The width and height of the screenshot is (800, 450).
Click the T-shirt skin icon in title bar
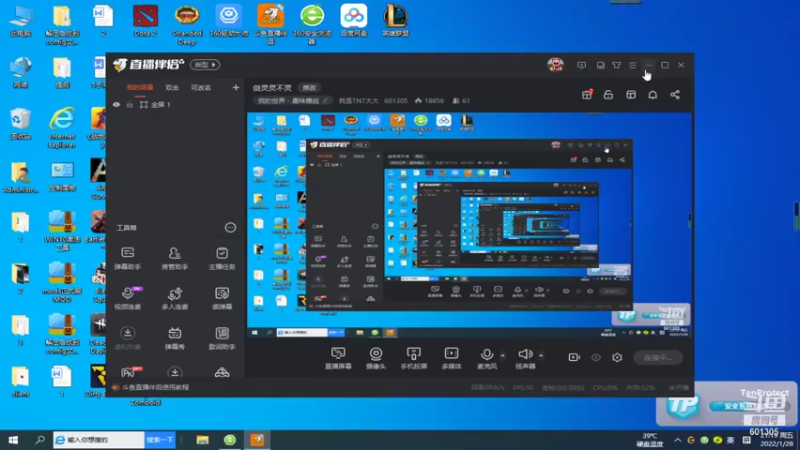tap(616, 65)
